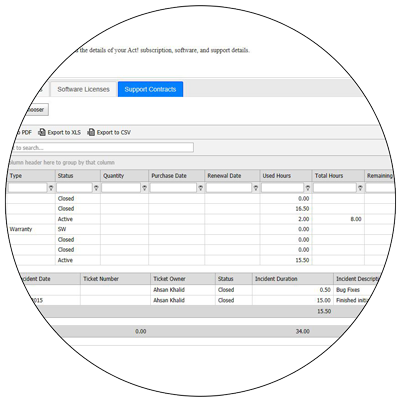400x402 pixels.
Task: Click the Export to XLS icon
Action: point(42,132)
